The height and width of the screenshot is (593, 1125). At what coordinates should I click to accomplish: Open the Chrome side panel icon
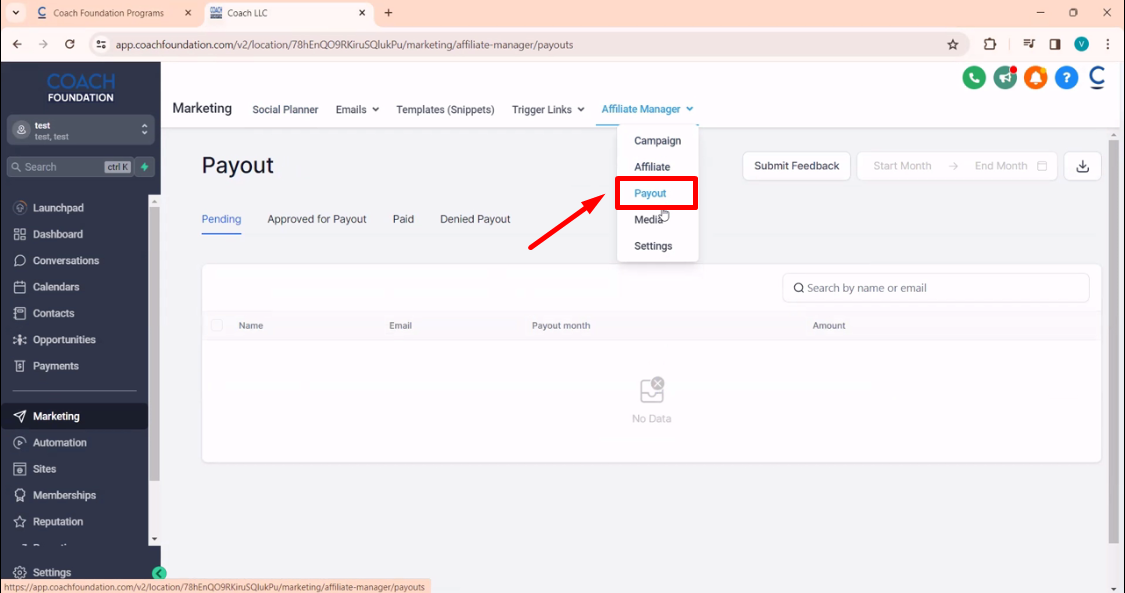(x=1055, y=44)
